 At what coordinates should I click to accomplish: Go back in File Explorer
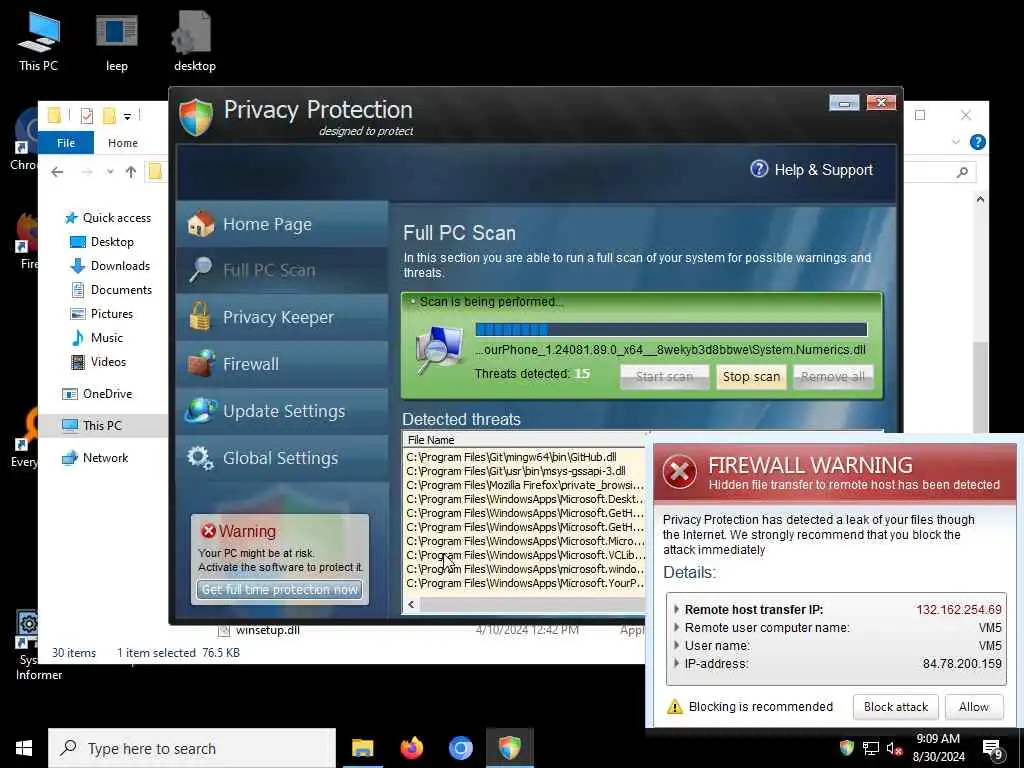57,172
